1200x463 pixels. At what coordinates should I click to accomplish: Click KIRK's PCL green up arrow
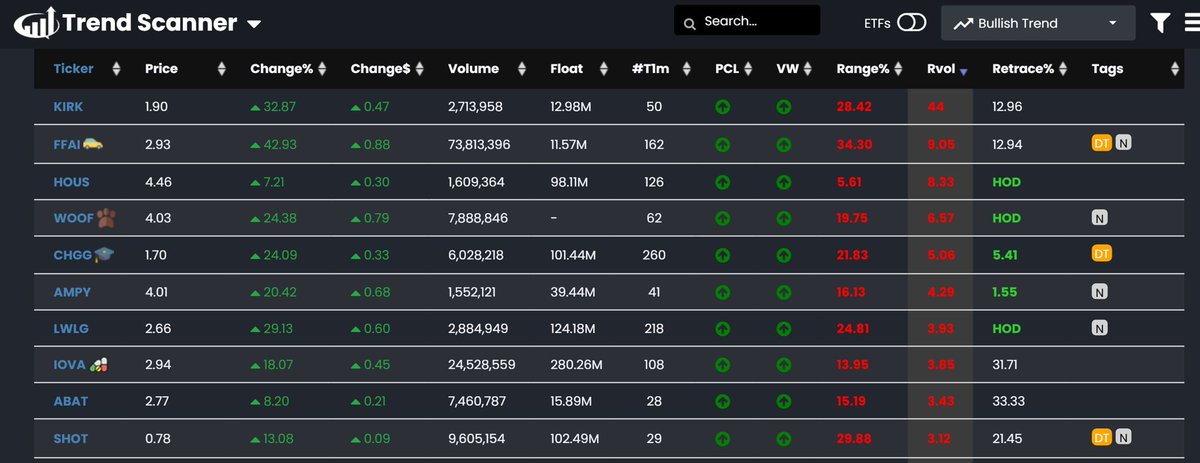723,106
